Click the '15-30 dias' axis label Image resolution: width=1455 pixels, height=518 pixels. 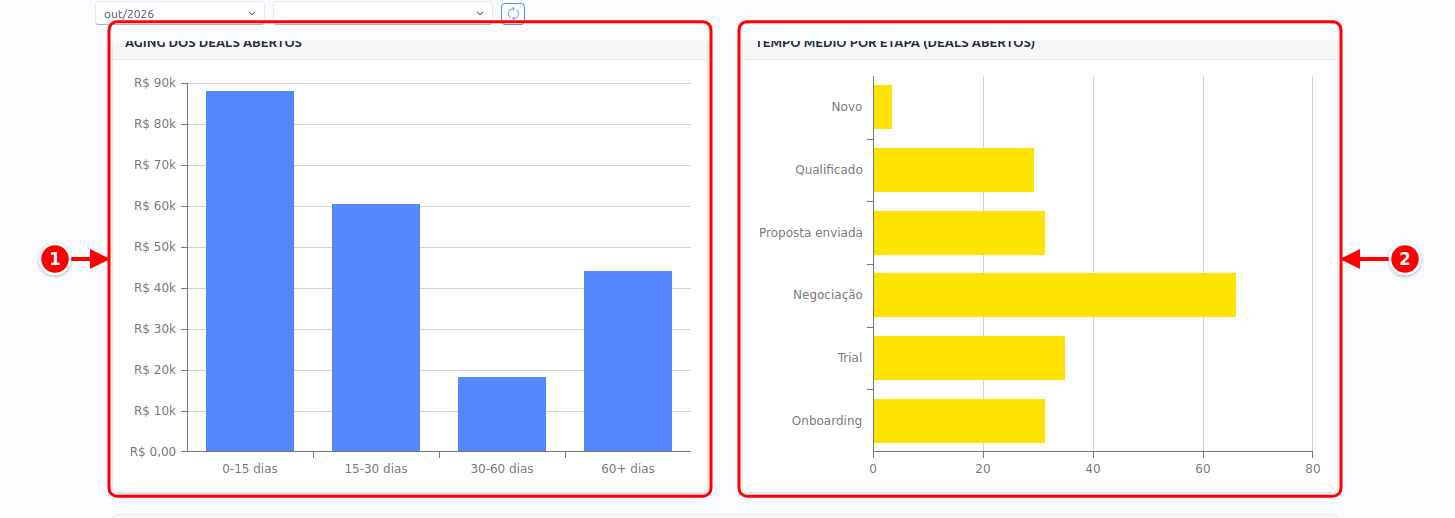(x=376, y=468)
